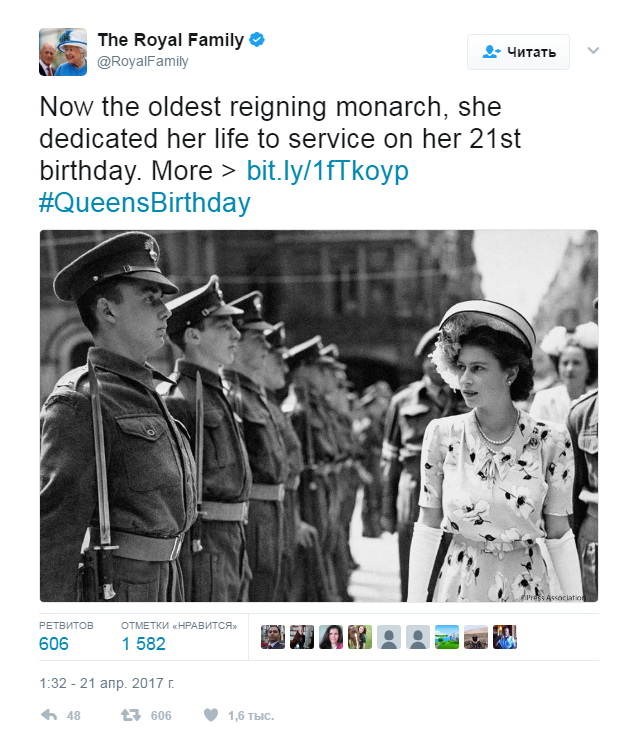Open the black-and-white Queen photo
Image resolution: width=638 pixels, height=743 pixels.
[318, 415]
